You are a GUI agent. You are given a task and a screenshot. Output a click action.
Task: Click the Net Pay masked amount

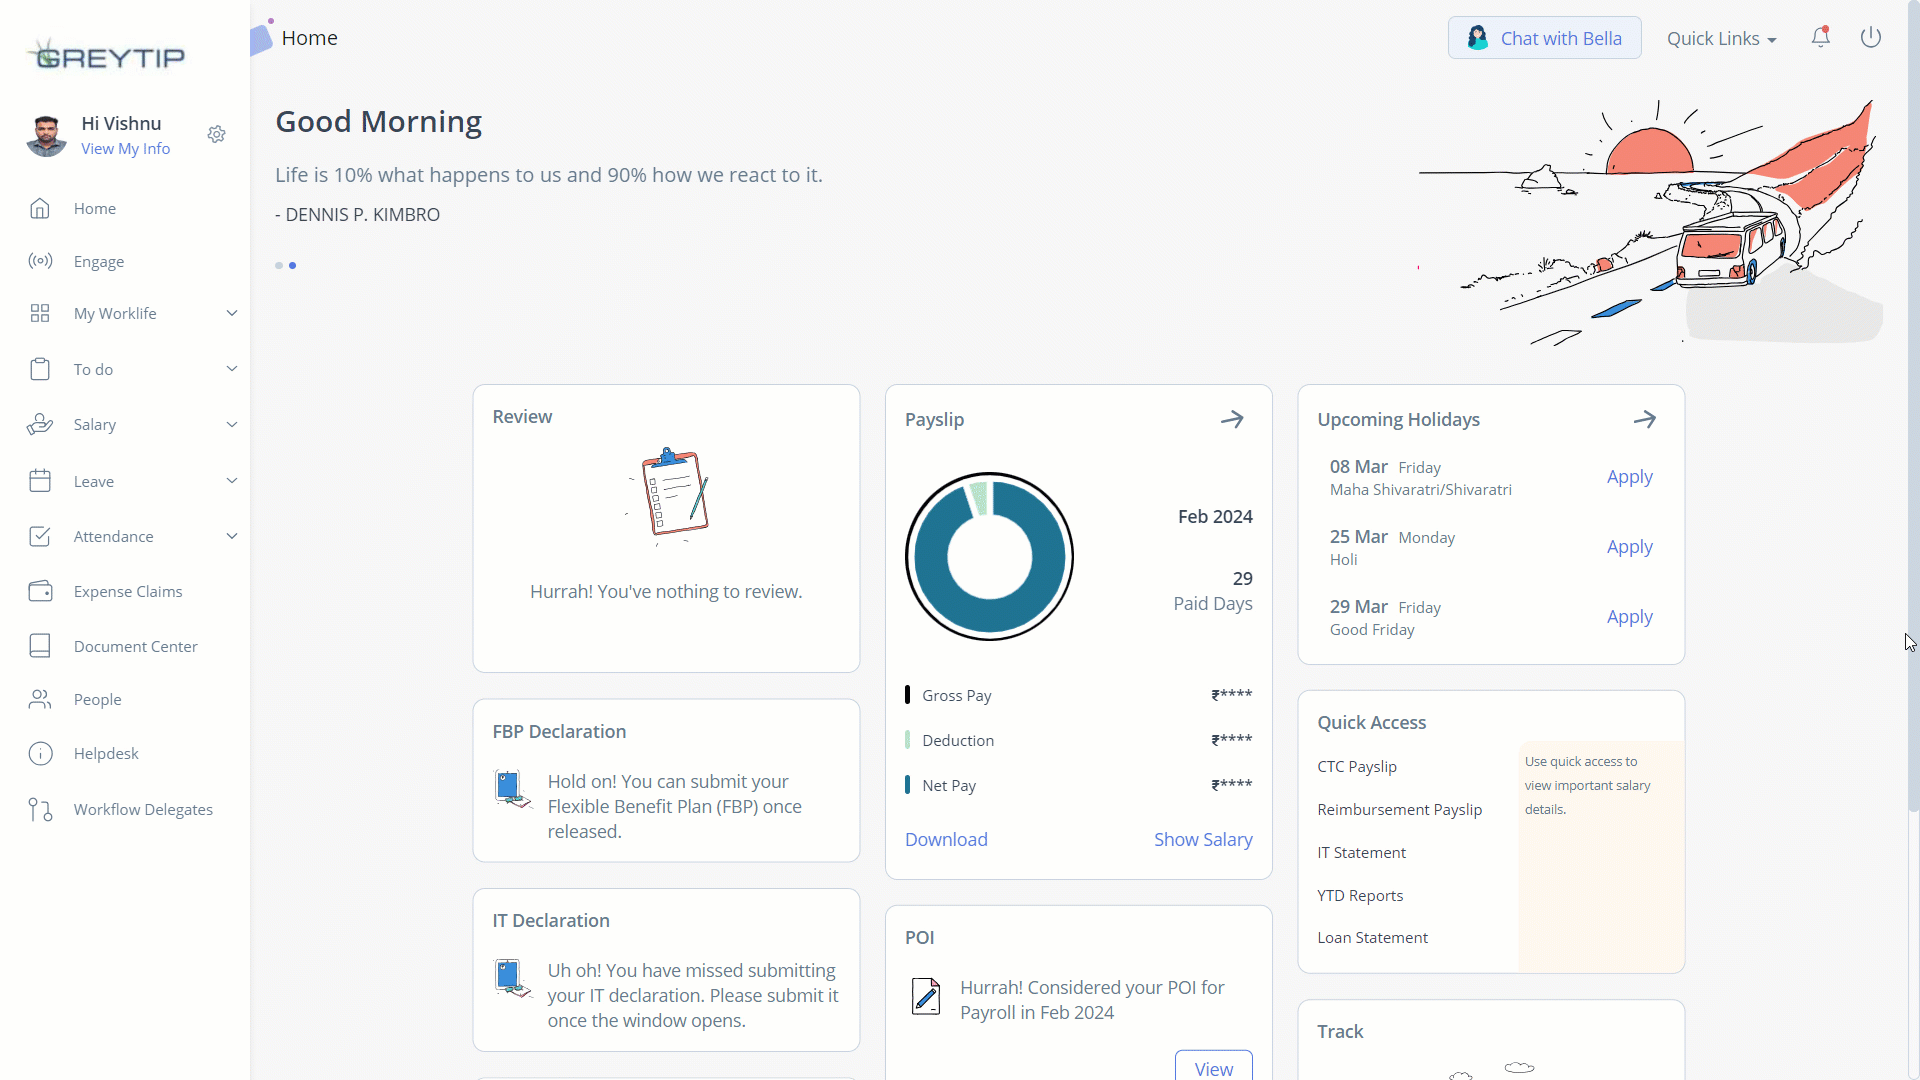pyautogui.click(x=1231, y=785)
